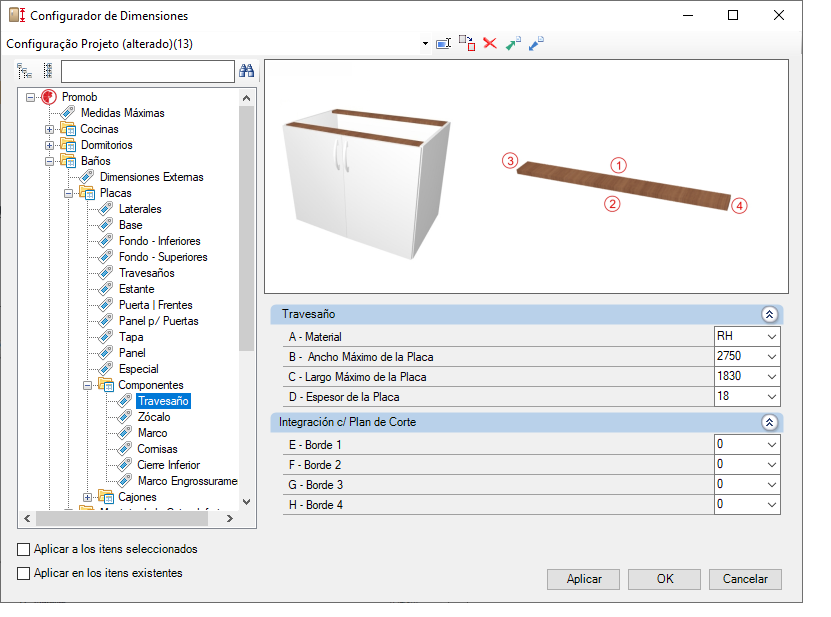Collapse the Placas tree node
Image resolution: width=831 pixels, height=617 pixels.
coord(68,193)
